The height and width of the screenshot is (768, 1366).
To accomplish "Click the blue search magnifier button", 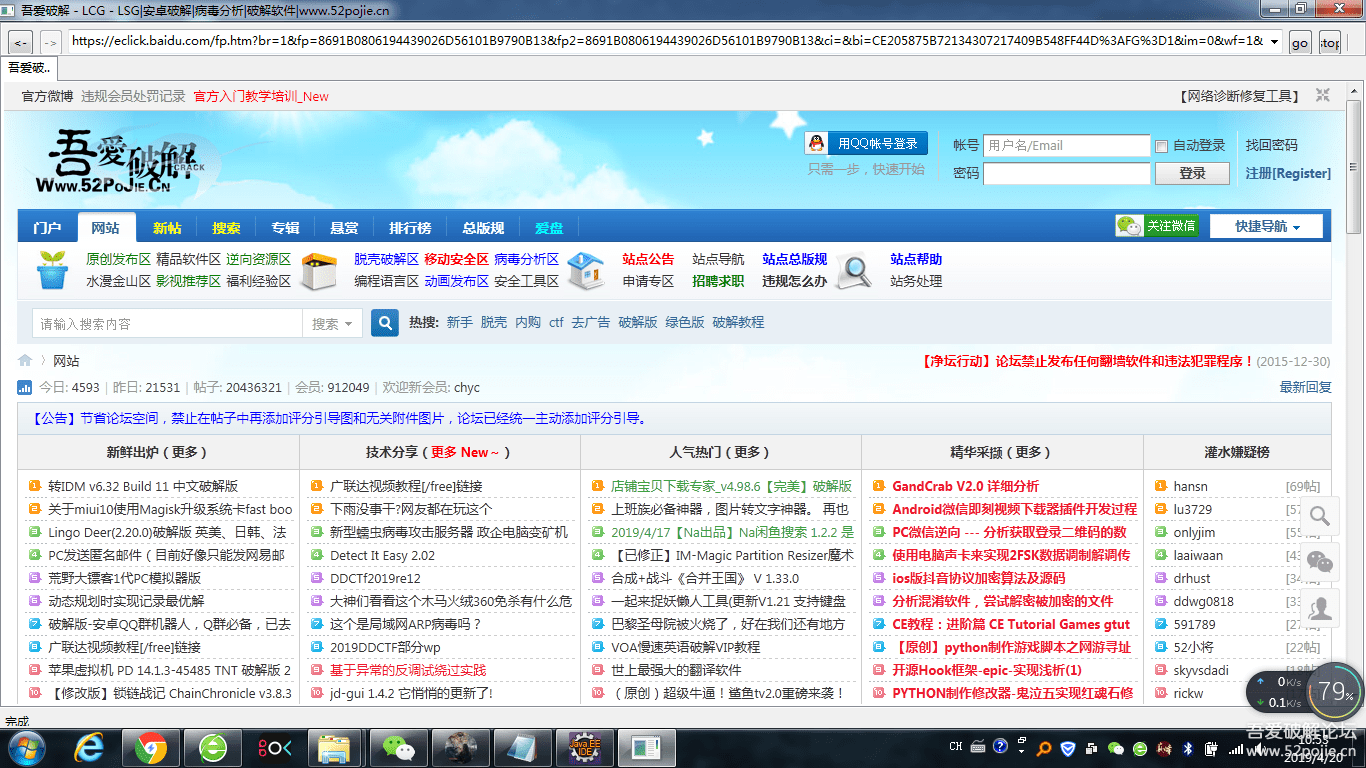I will tap(385, 323).
